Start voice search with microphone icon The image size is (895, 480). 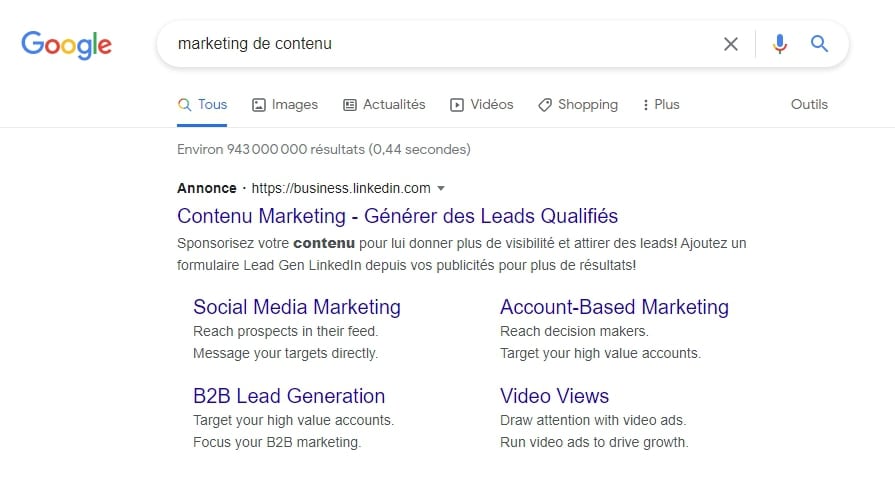(x=780, y=44)
